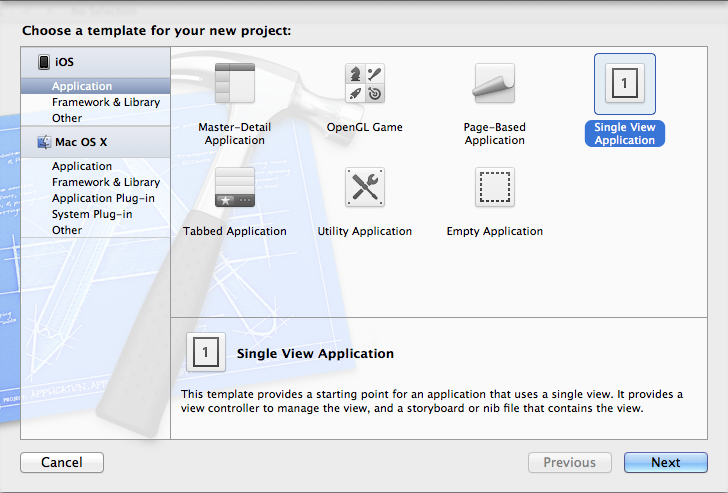Select the Utility Application template icon
Screen dimensions: 728x493
[x=365, y=188]
